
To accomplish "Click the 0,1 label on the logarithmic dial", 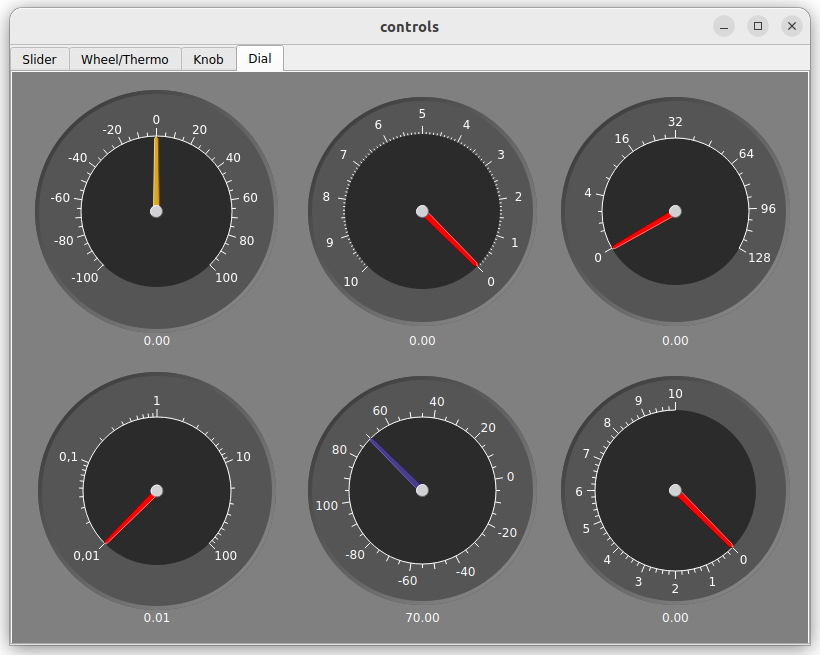I will [69, 457].
